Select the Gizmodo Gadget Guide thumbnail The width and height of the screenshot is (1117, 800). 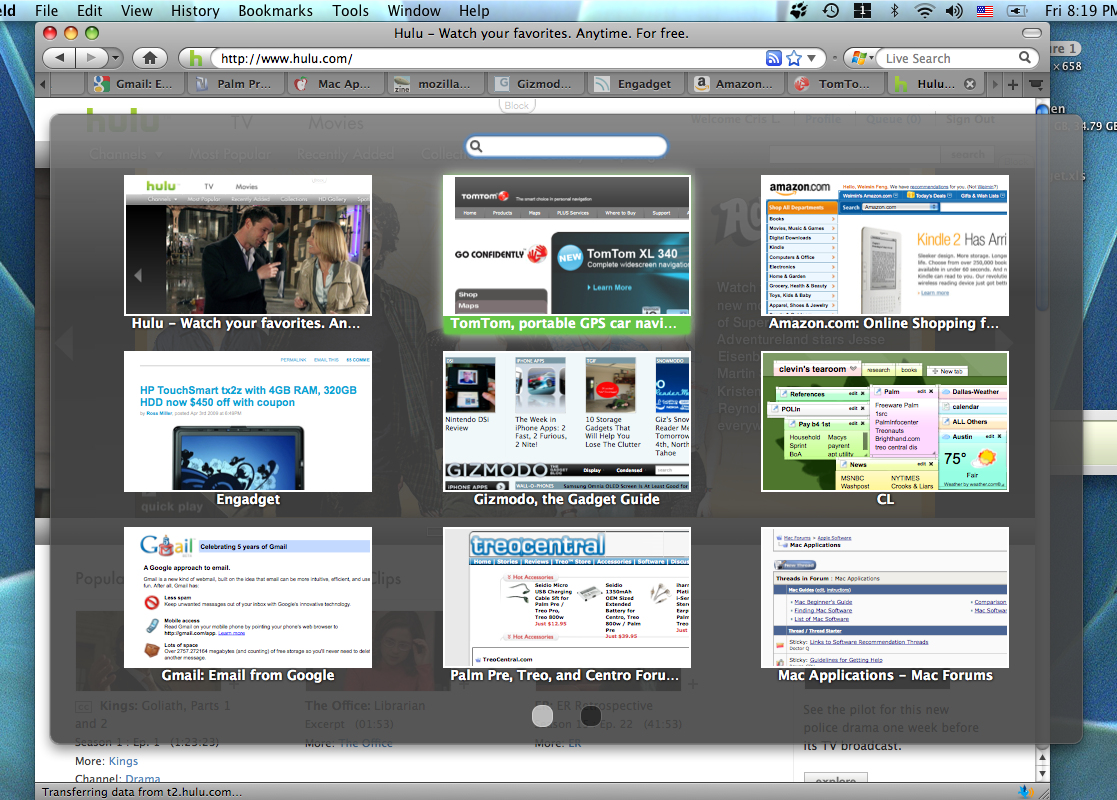click(567, 421)
